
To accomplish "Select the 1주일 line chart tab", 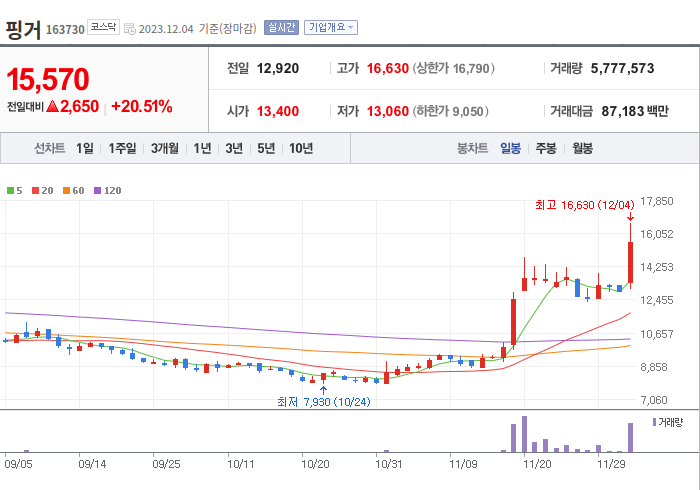I will pos(122,148).
